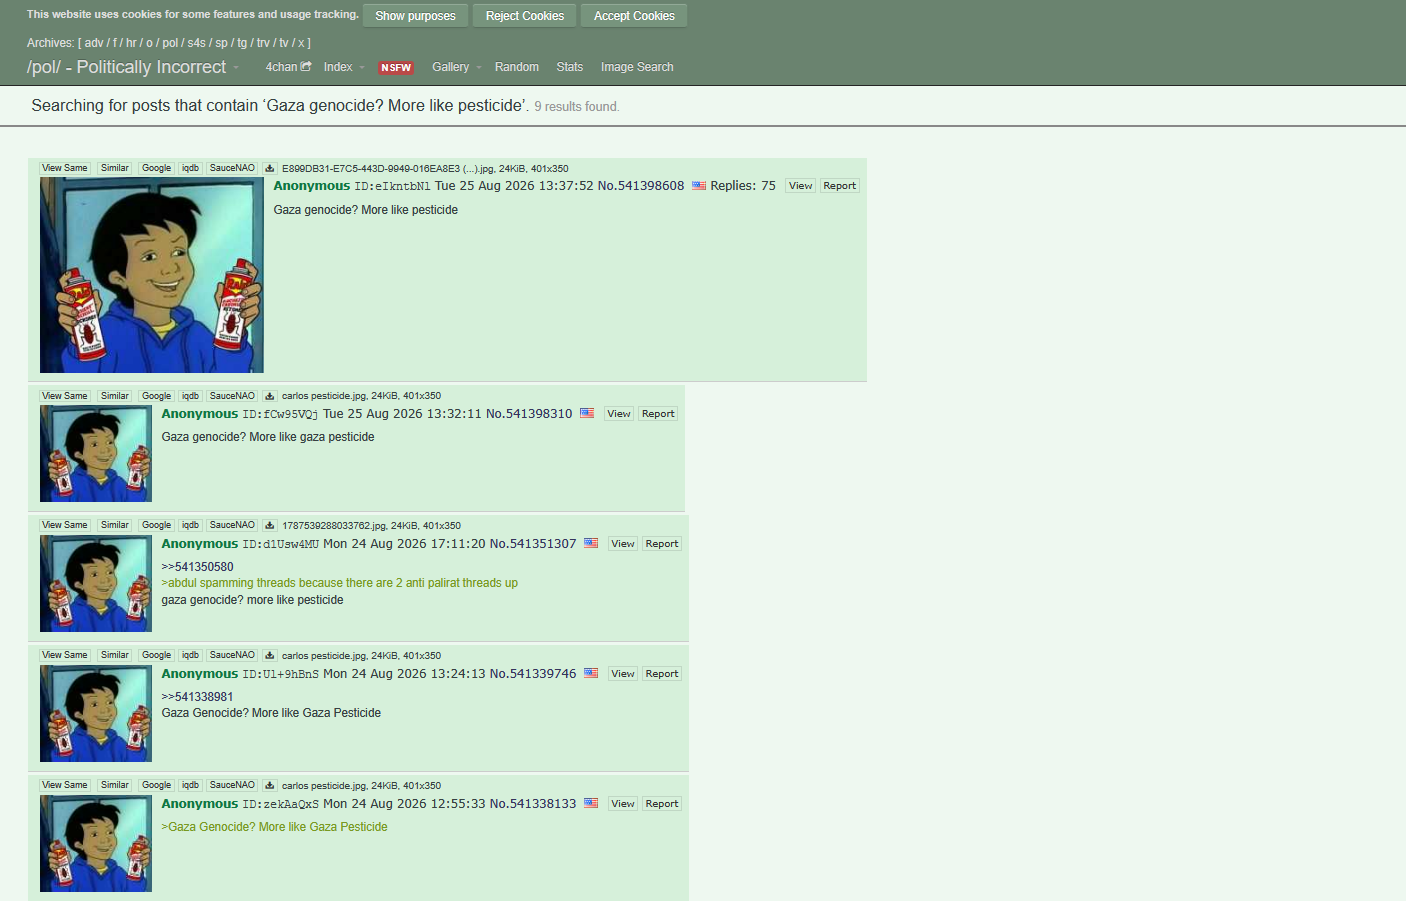1406x901 pixels.
Task: Open the tg archive link
Action: [242, 43]
